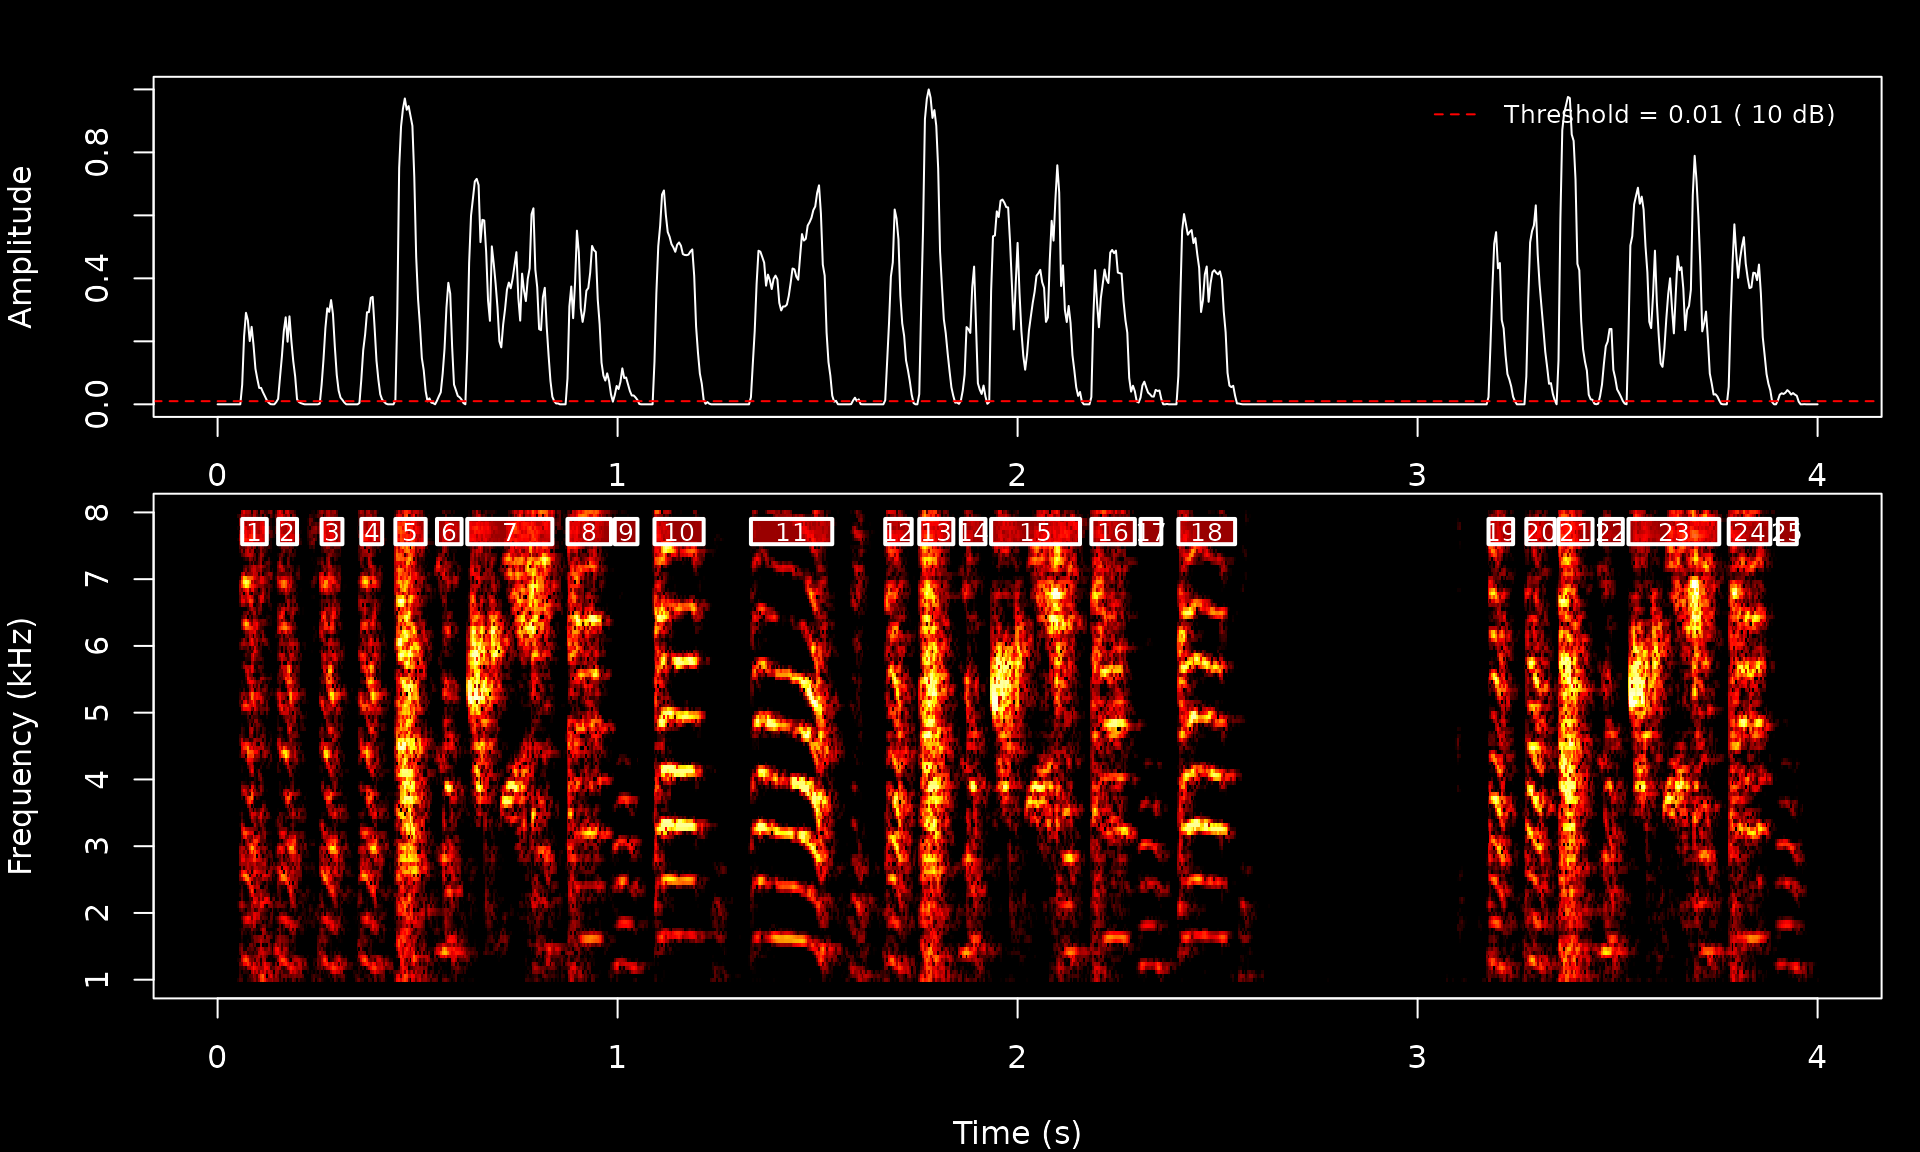Click segment marker box labeled 7
The image size is (1920, 1152).
[x=510, y=532]
